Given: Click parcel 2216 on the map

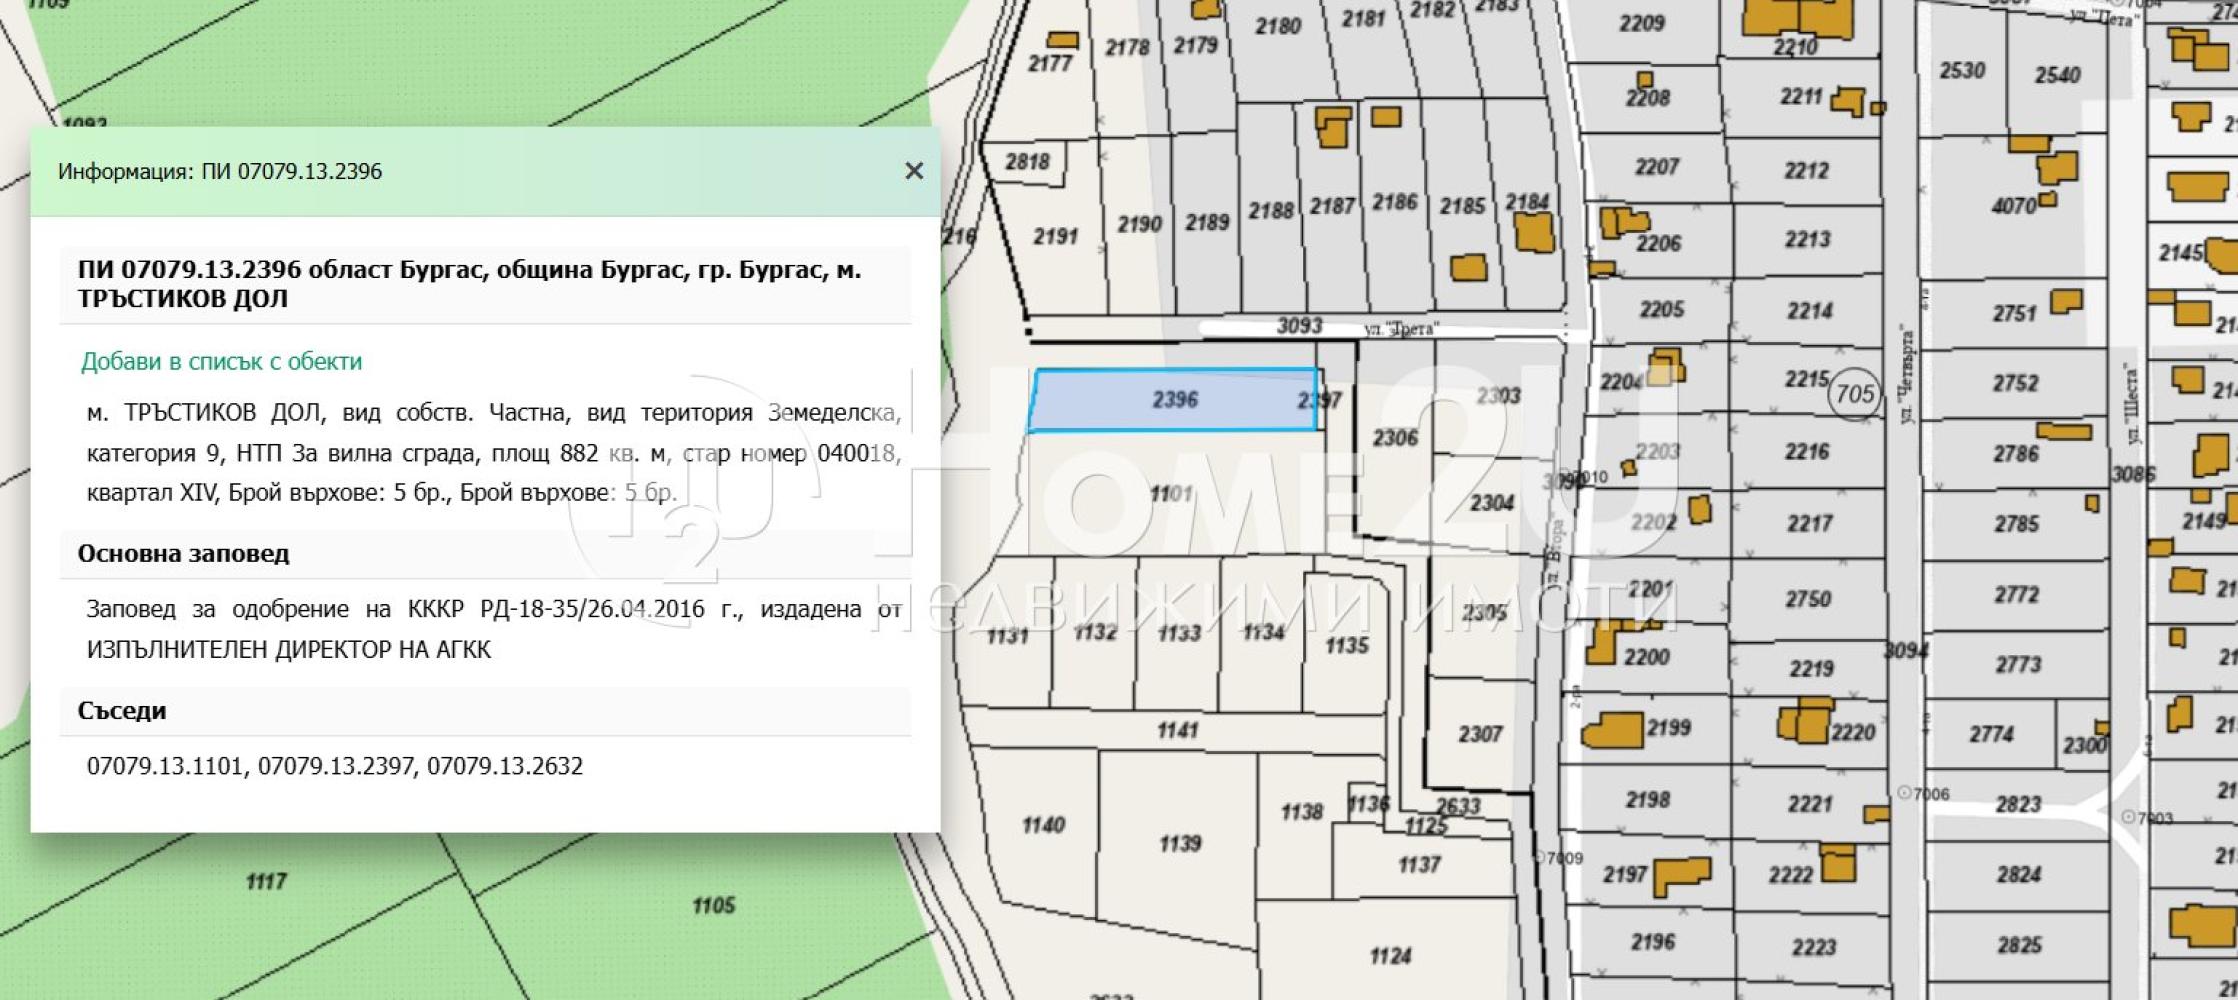Looking at the screenshot, I should point(1807,453).
